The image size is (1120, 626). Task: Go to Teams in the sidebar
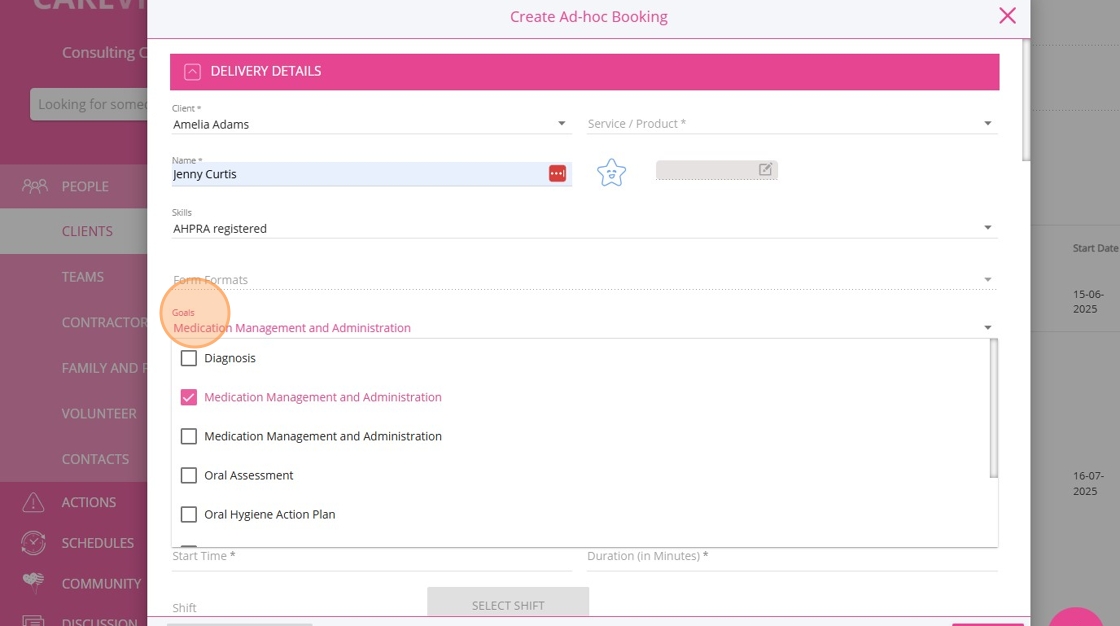click(83, 277)
